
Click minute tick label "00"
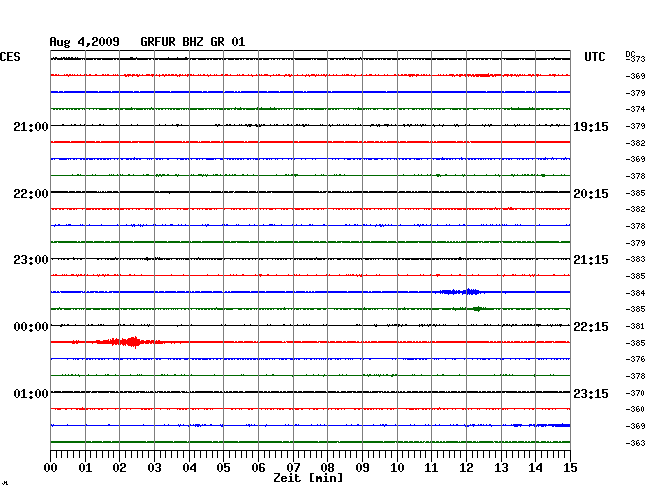coord(50,467)
